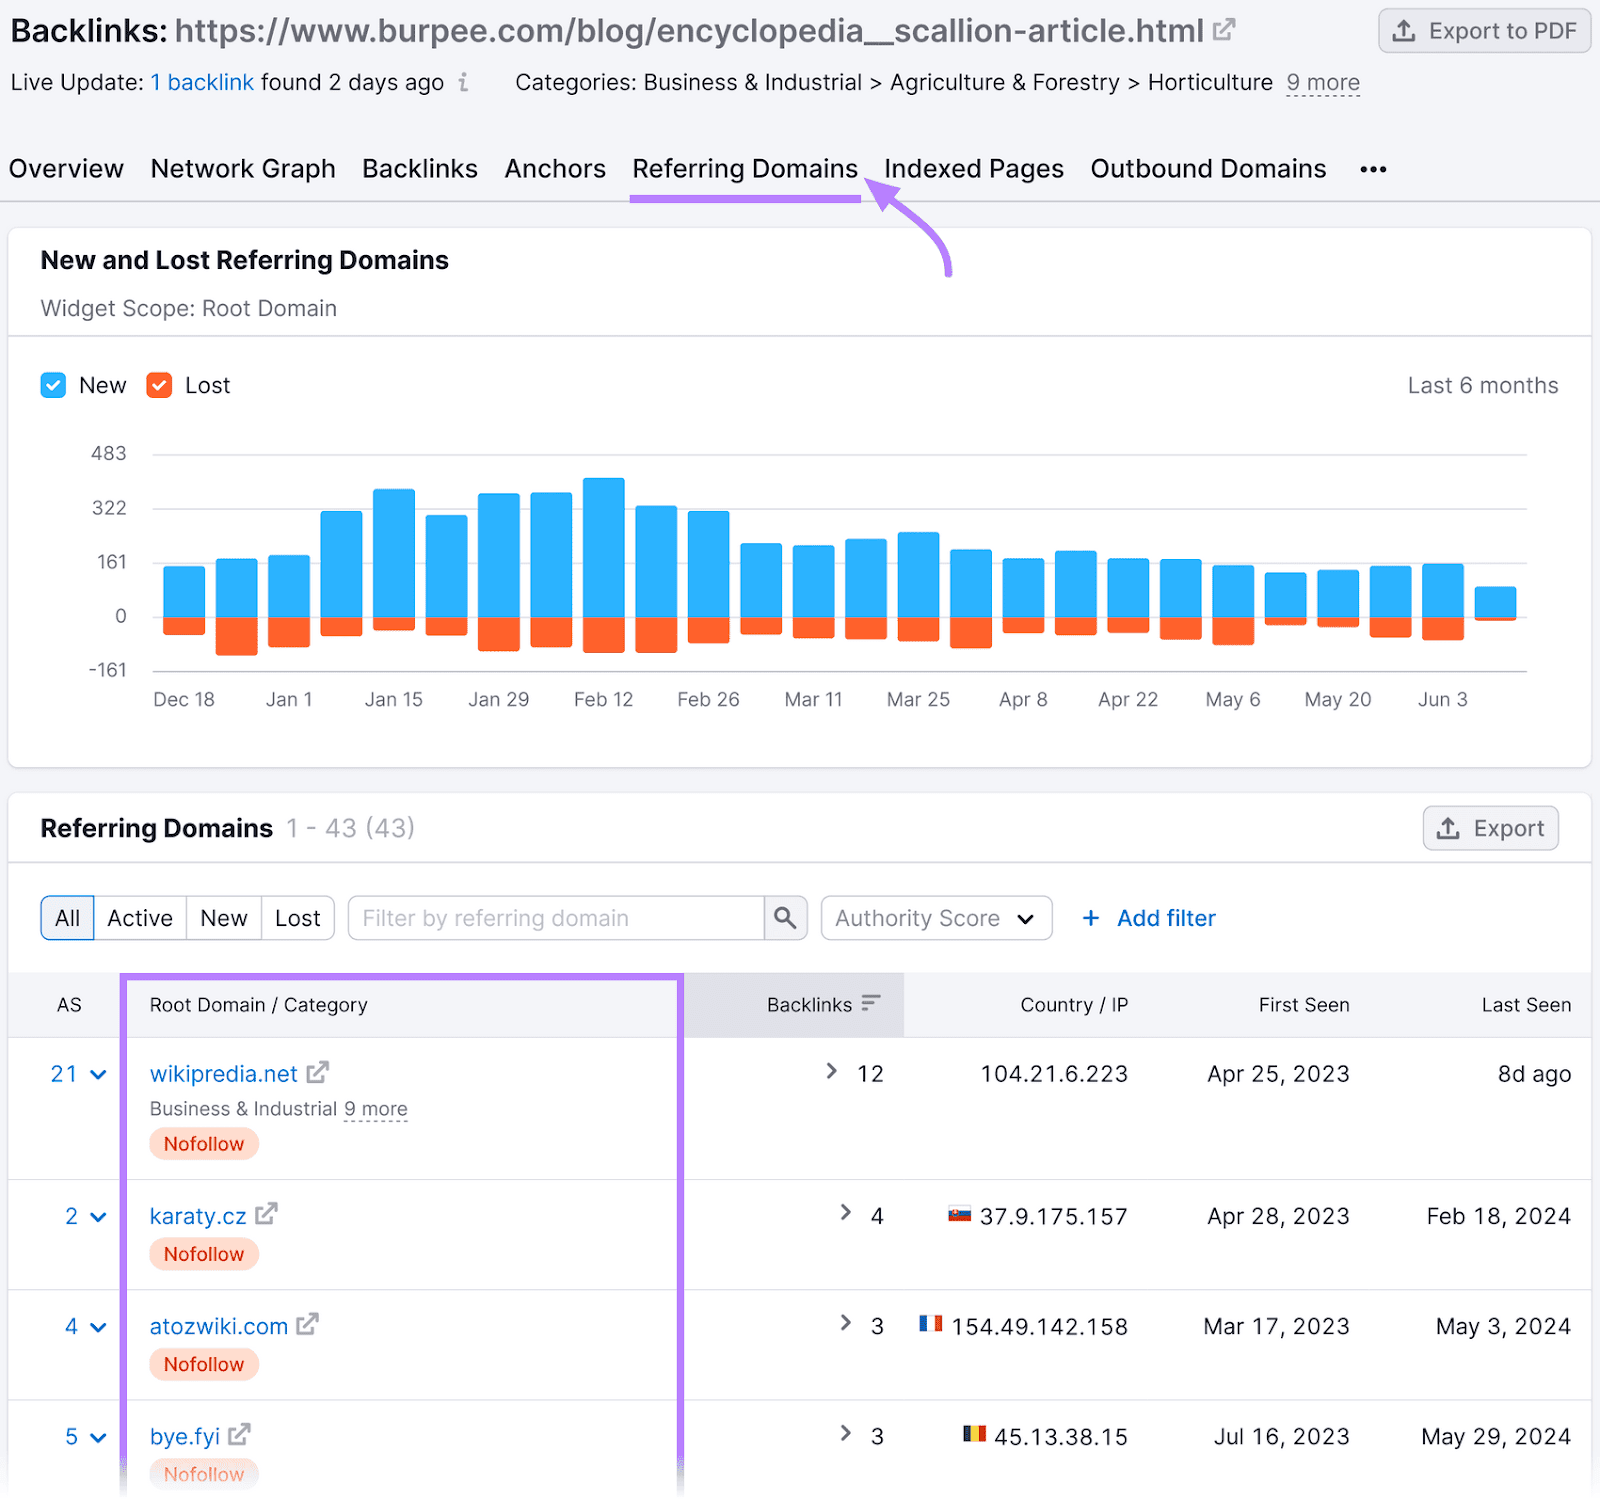The width and height of the screenshot is (1600, 1499).
Task: Click the ellipsis to reveal more report tabs
Action: [x=1373, y=169]
